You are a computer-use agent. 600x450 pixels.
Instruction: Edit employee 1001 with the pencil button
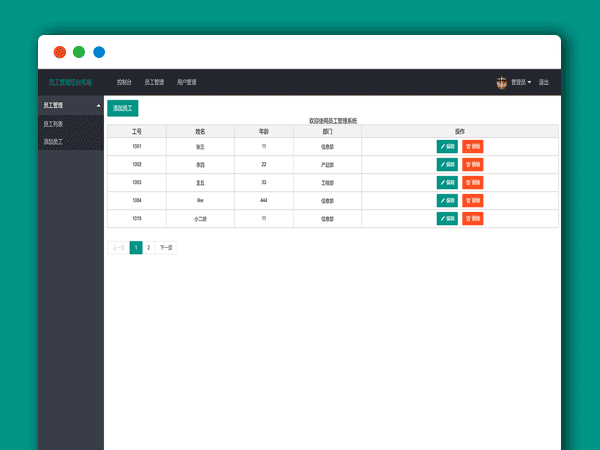(x=447, y=146)
